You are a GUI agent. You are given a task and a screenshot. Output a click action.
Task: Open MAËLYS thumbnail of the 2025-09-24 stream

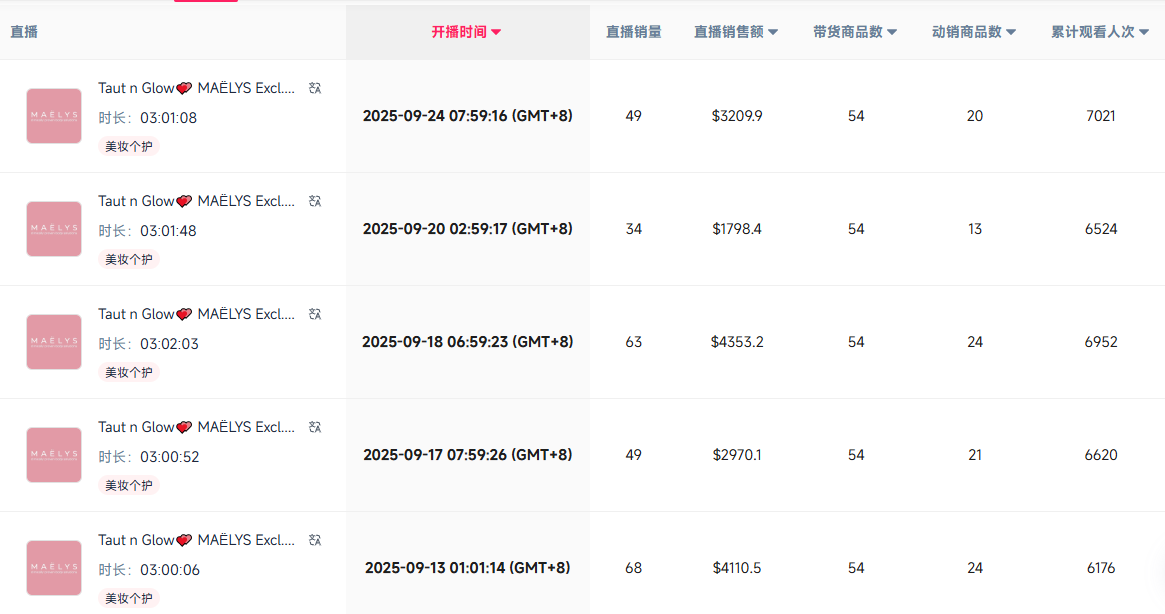[x=54, y=116]
